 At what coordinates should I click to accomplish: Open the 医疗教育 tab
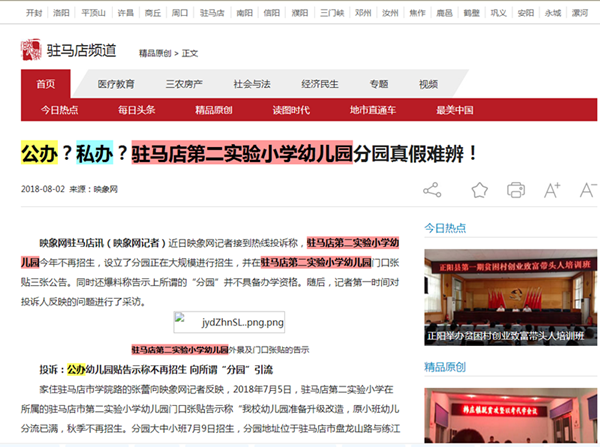(116, 84)
